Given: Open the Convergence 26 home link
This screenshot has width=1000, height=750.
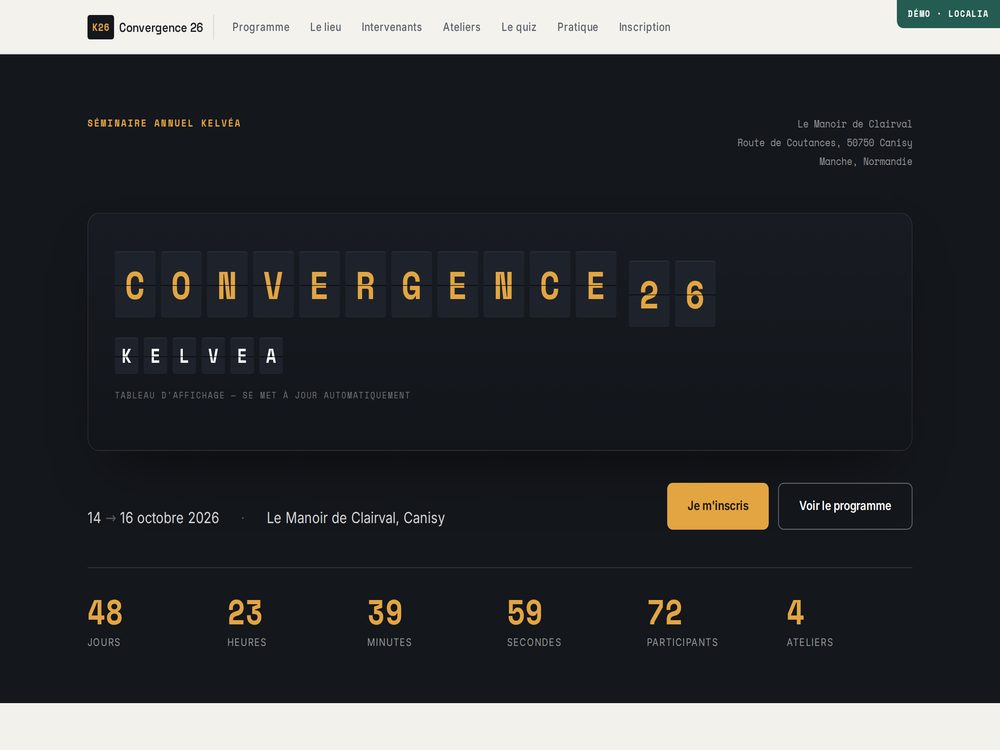Looking at the screenshot, I should tap(145, 27).
